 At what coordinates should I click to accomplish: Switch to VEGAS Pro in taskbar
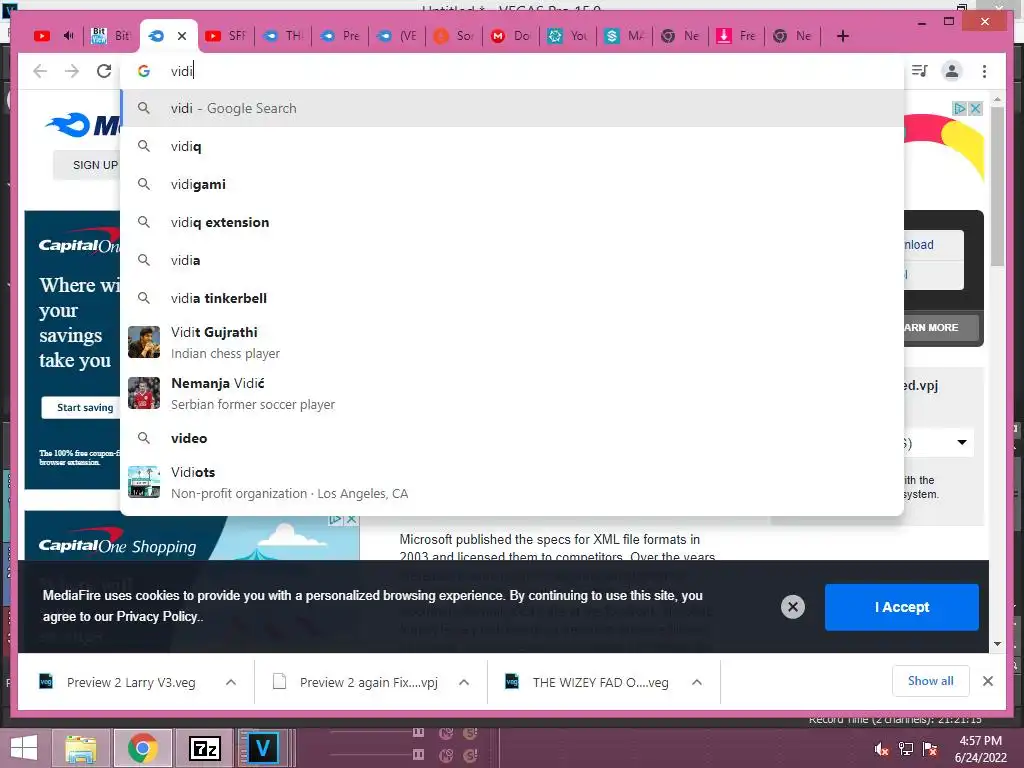click(263, 748)
